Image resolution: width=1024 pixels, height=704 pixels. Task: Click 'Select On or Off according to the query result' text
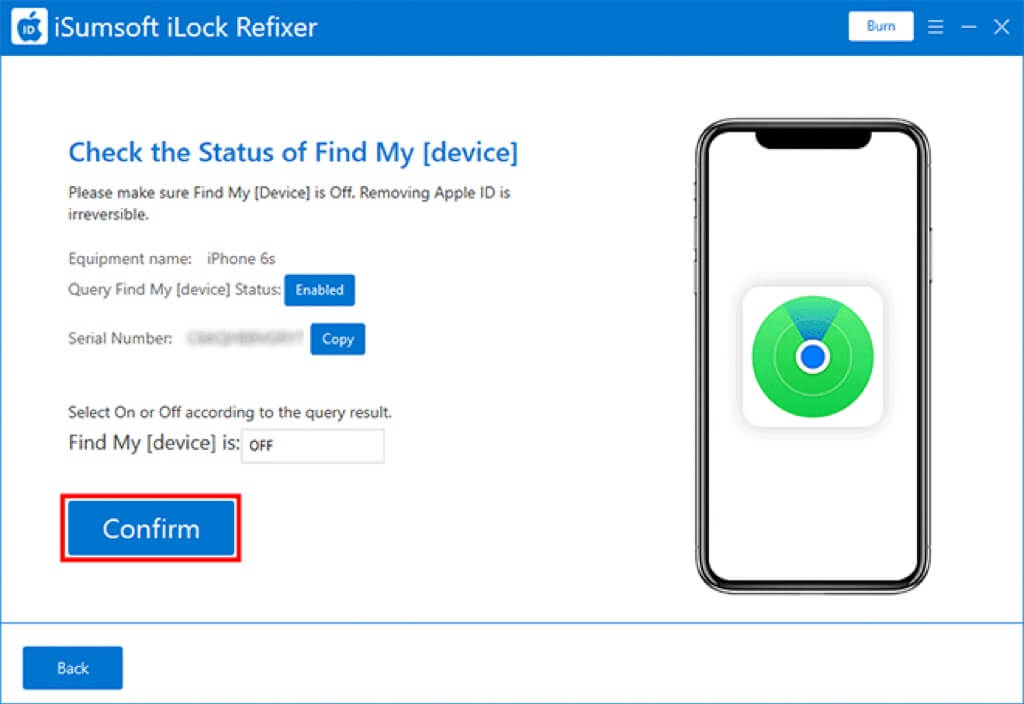(230, 412)
